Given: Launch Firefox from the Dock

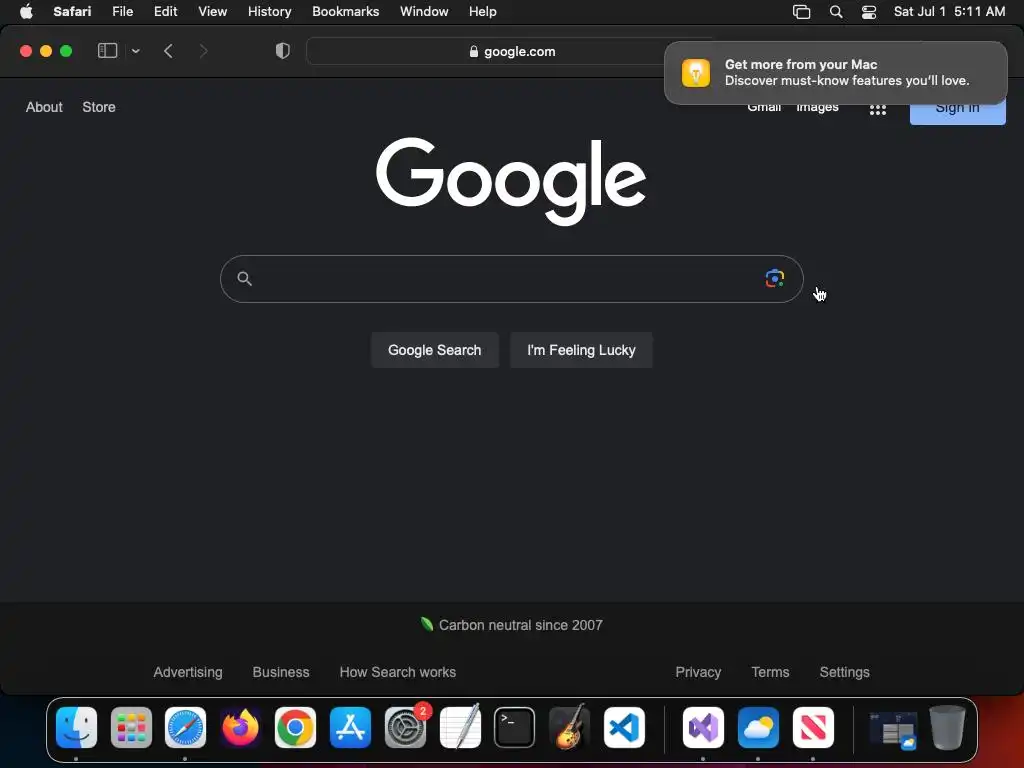Looking at the screenshot, I should coord(240,727).
